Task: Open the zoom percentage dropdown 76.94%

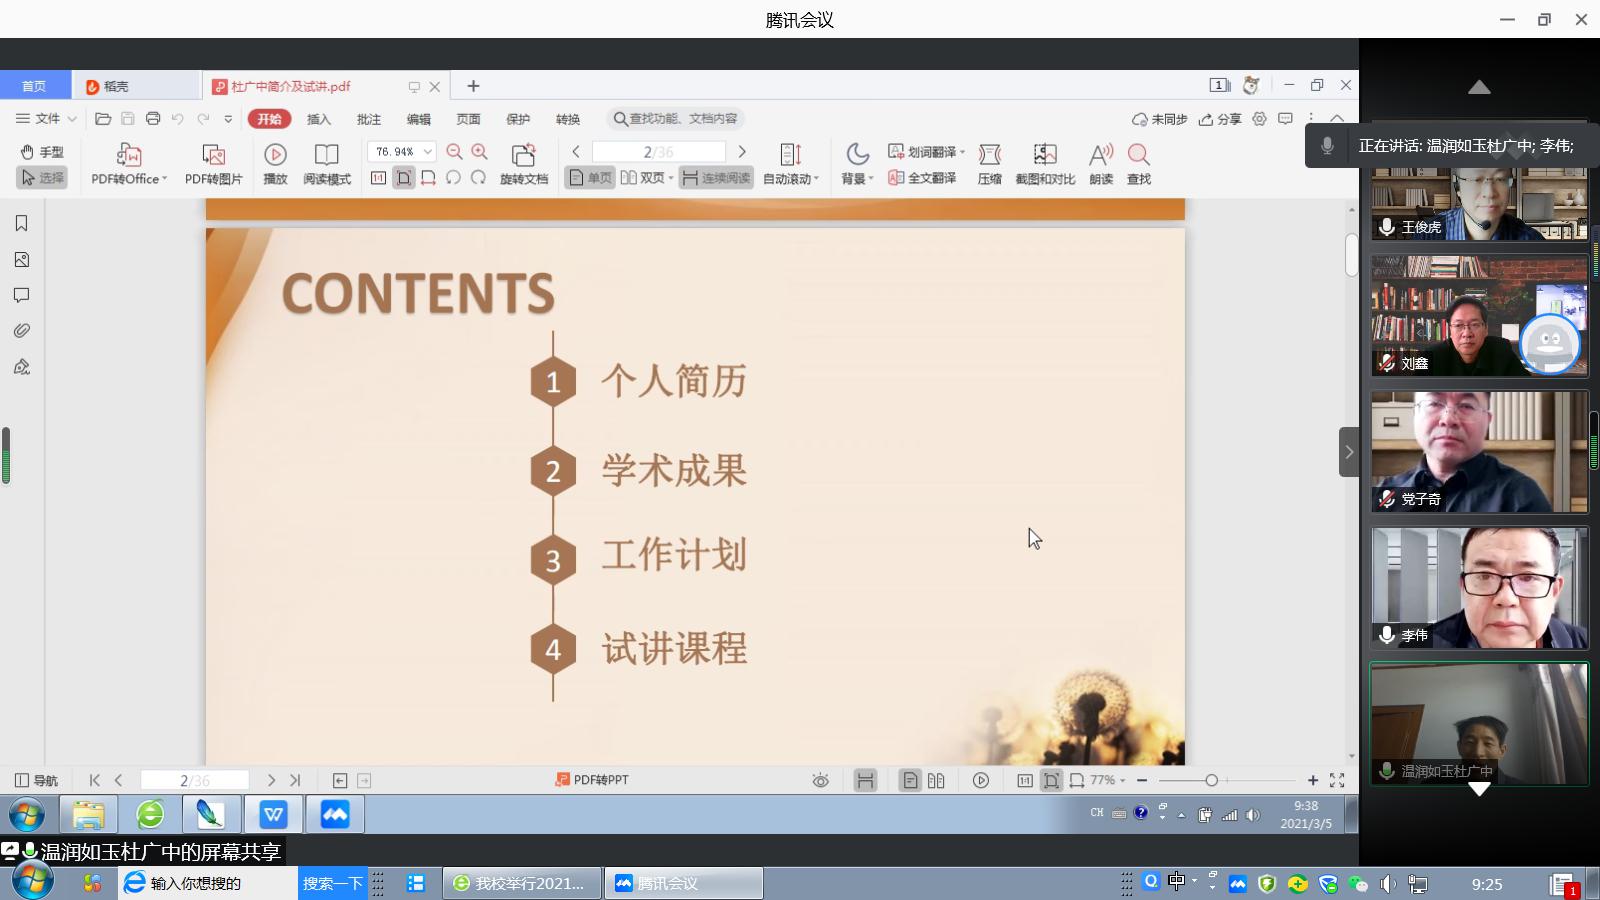Action: (427, 152)
